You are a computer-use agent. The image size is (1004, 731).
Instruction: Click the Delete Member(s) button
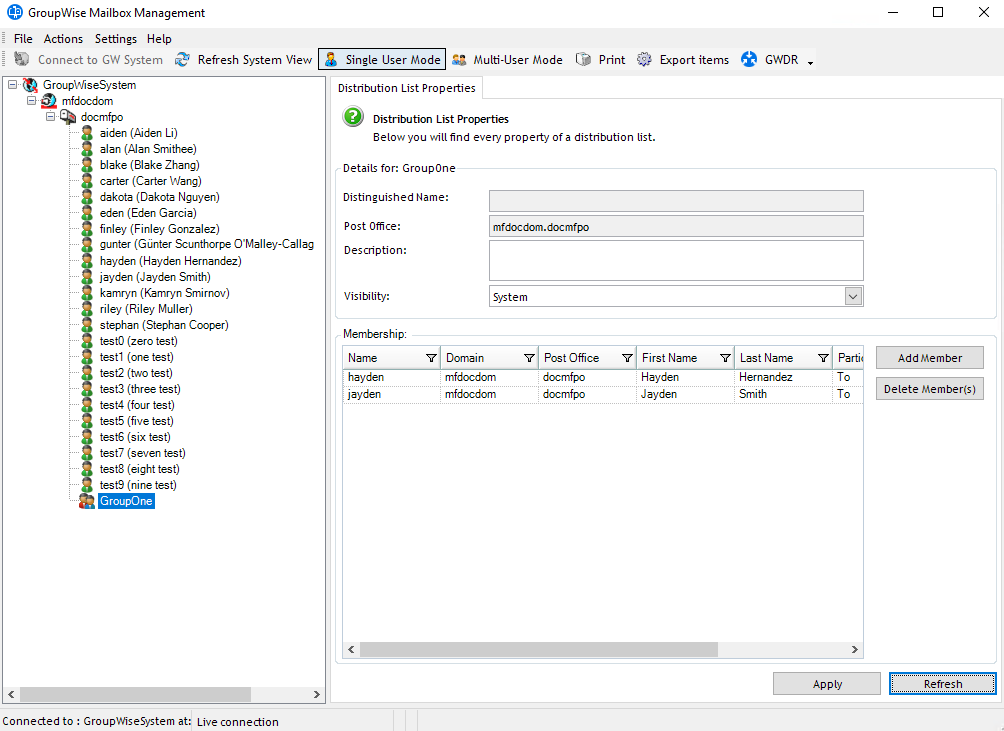coord(930,389)
